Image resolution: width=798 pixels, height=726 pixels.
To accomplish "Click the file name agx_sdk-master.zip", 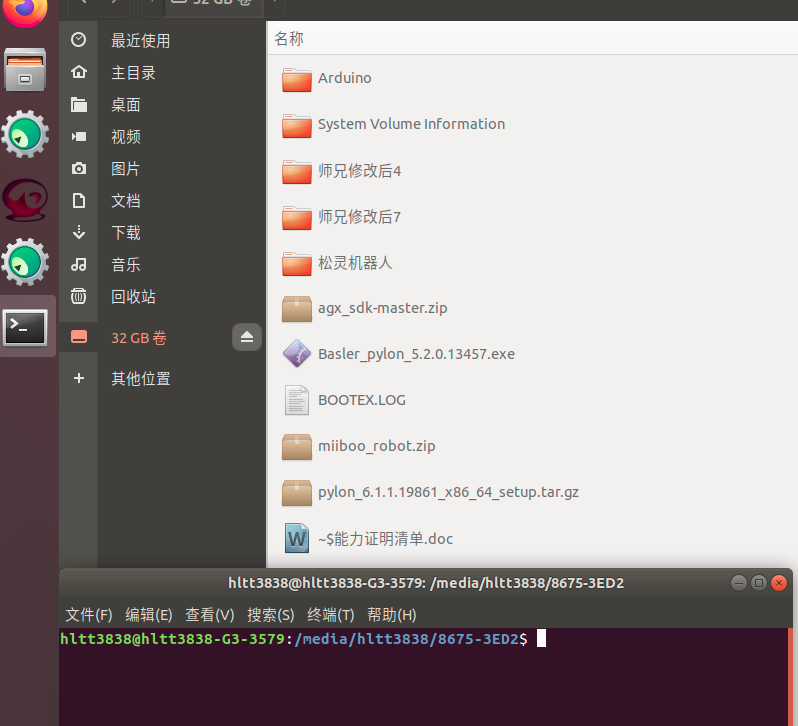I will (x=383, y=308).
